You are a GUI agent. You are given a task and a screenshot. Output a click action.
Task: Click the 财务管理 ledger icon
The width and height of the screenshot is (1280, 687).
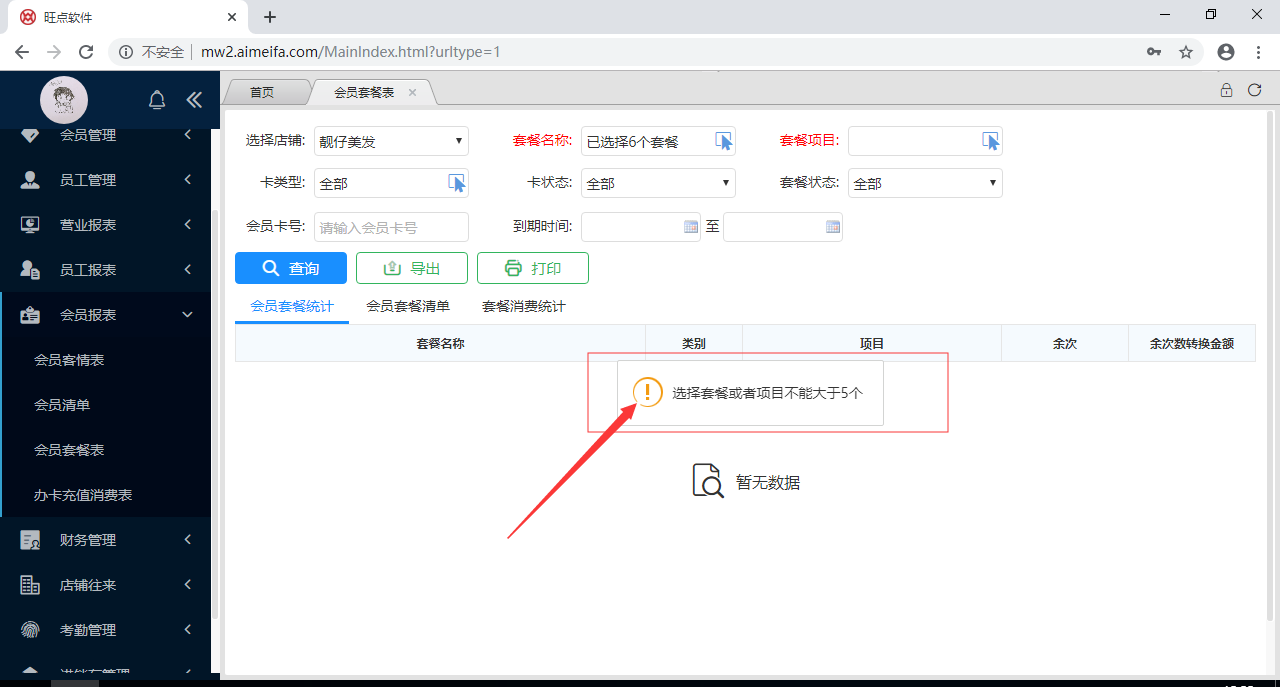tap(30, 540)
